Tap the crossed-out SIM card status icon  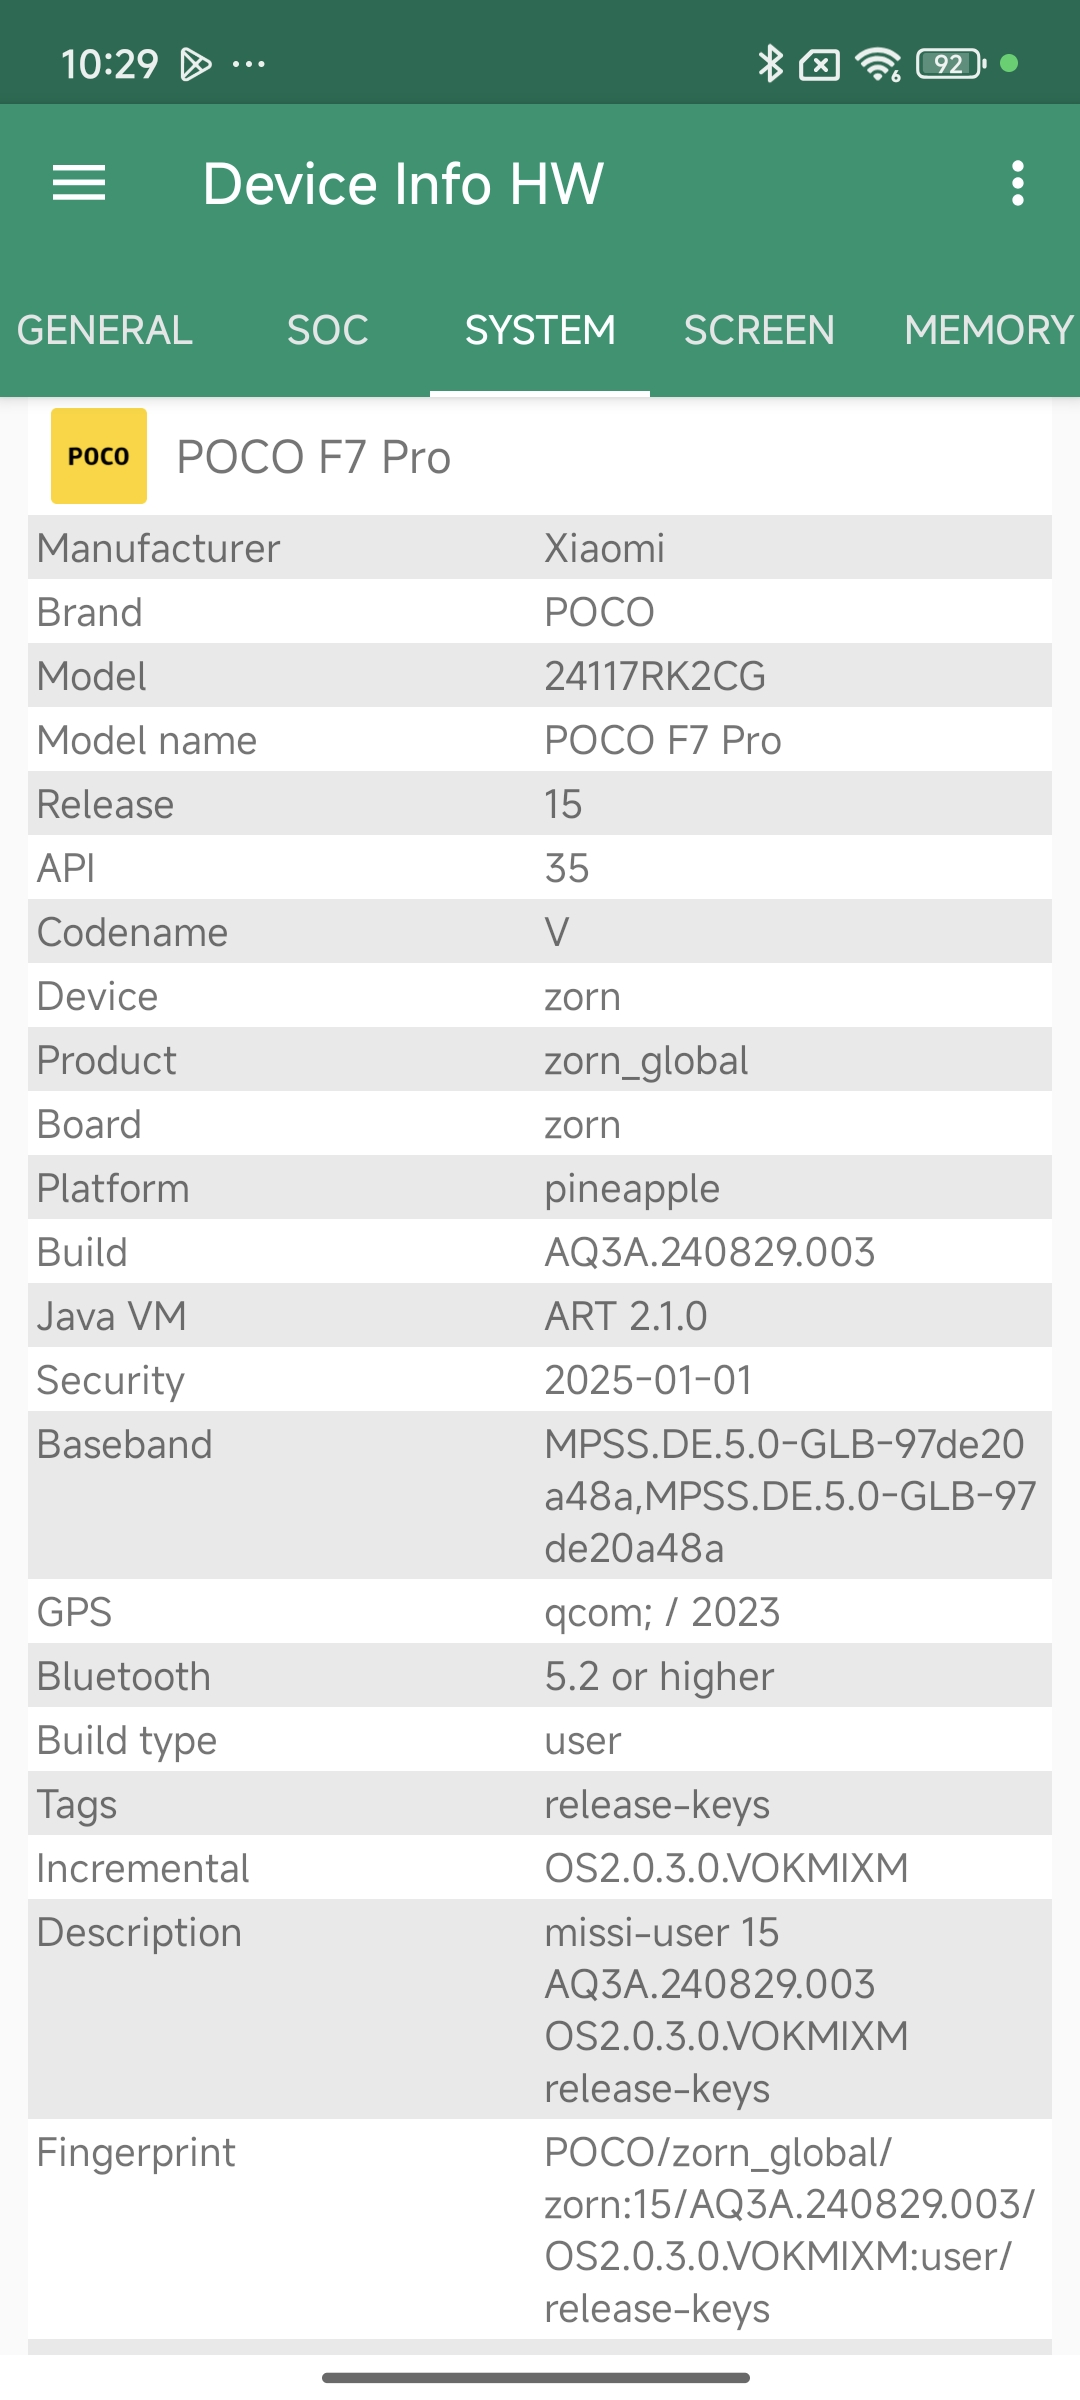[x=819, y=65]
